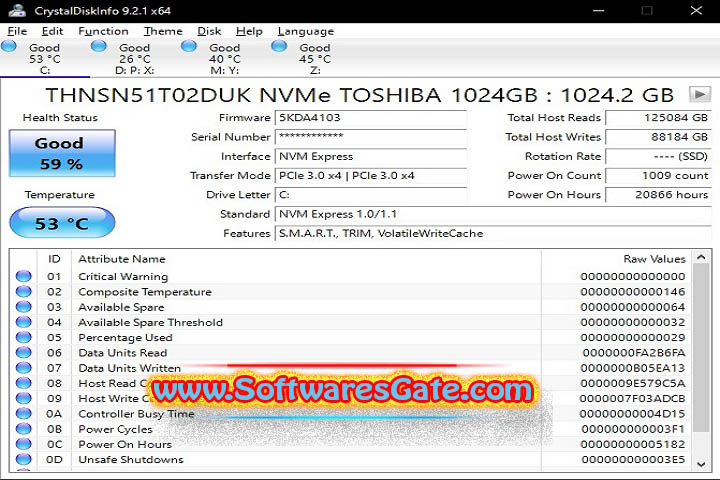Click the Total Host Writes value 88184 GB
720x480 pixels.
pyautogui.click(x=658, y=137)
